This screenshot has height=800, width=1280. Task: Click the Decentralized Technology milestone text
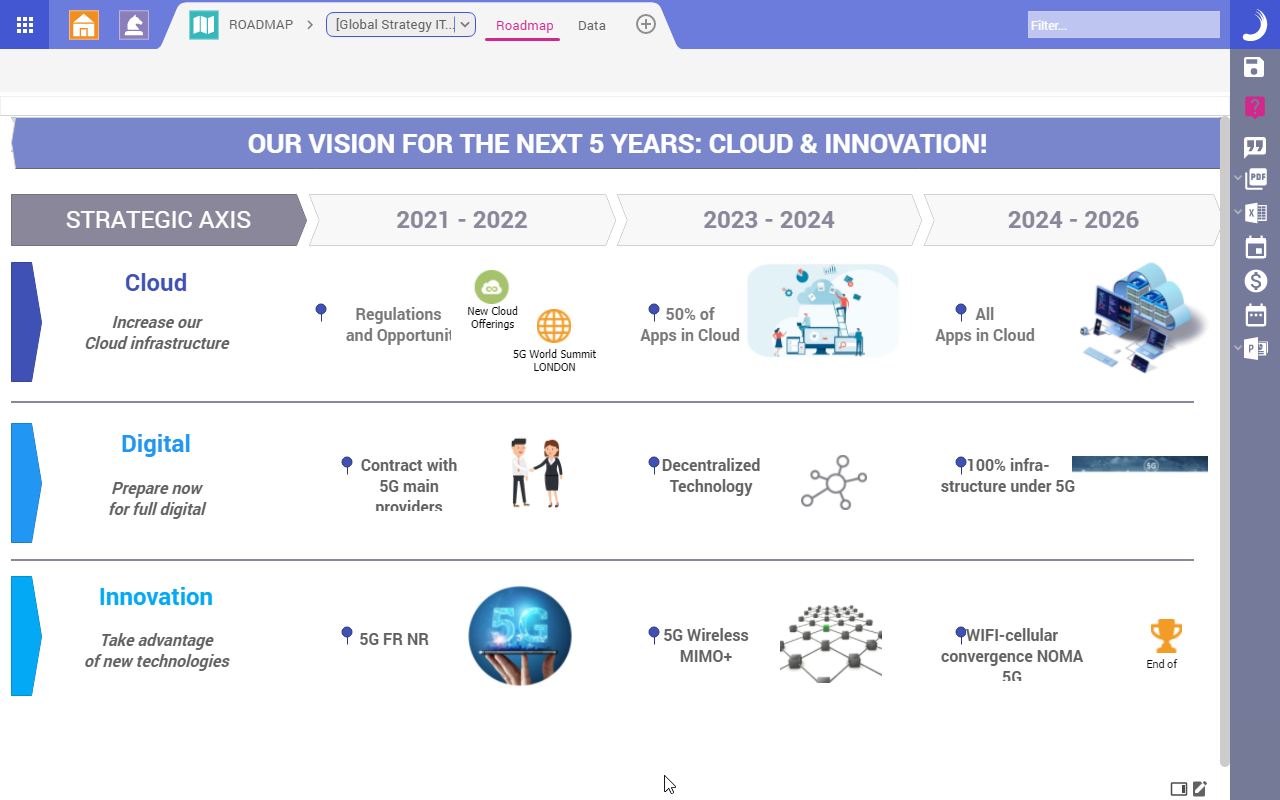(x=711, y=476)
